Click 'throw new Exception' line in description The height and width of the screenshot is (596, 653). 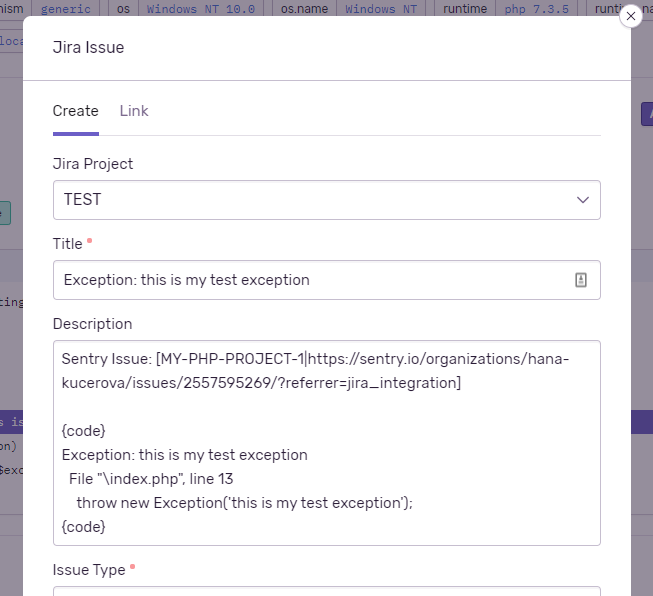coord(244,503)
